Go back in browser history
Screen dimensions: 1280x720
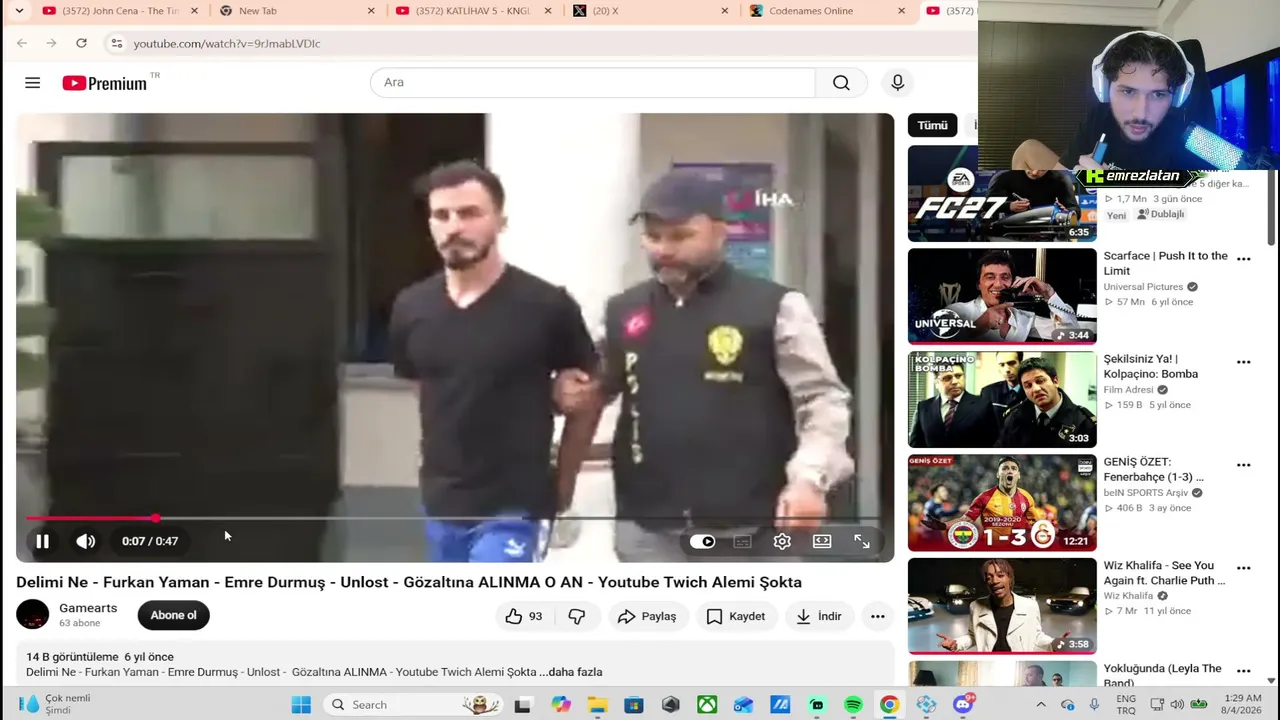22,43
